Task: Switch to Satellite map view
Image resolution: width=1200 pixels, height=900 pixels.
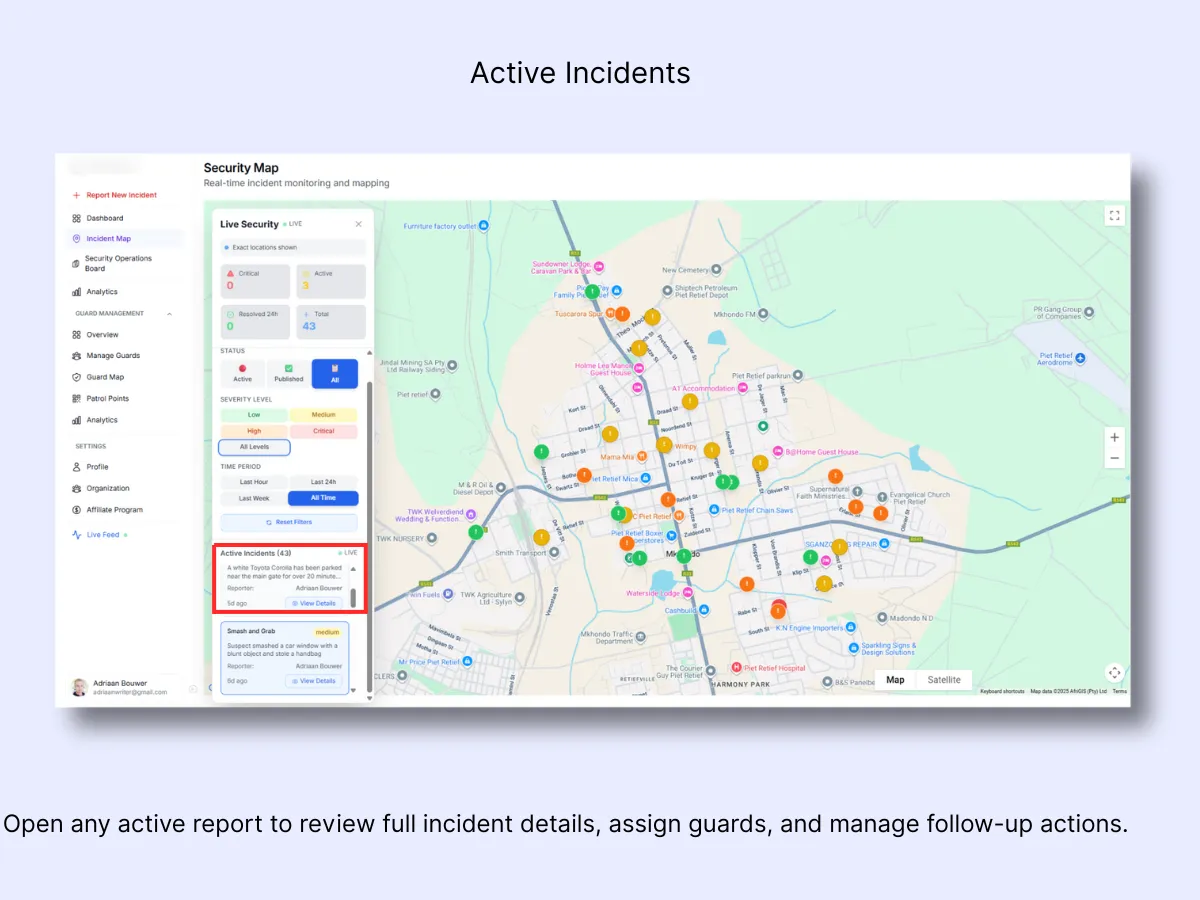Action: (945, 679)
